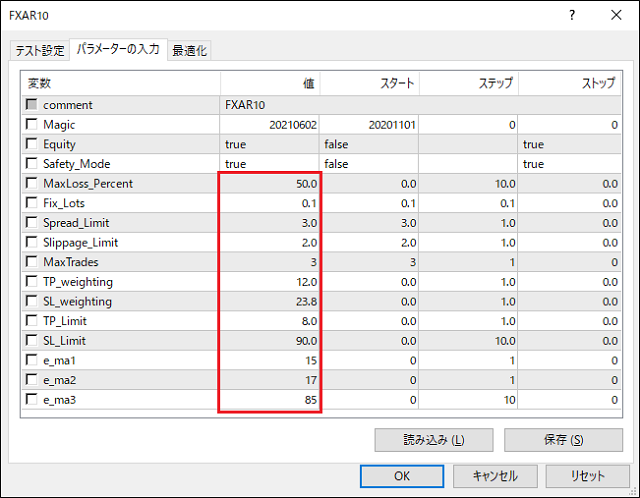Viewport: 640px width, 498px height.
Task: Select e_ma3 value 85
Action: click(x=270, y=400)
